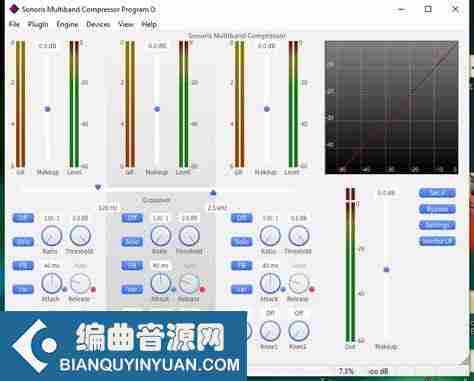Click the output makeup 0.0 dB field
This screenshot has height=381, width=474.
(386, 193)
